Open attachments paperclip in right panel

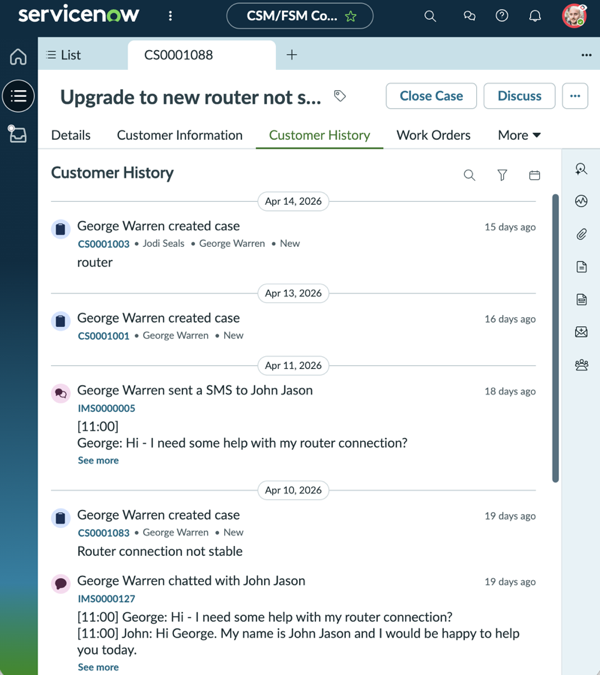581,234
